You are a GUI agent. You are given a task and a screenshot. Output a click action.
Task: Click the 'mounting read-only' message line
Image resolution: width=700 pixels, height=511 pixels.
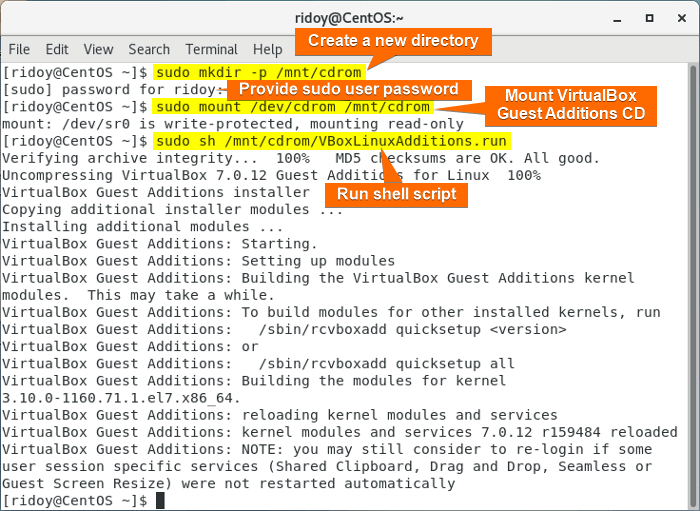[x=233, y=124]
